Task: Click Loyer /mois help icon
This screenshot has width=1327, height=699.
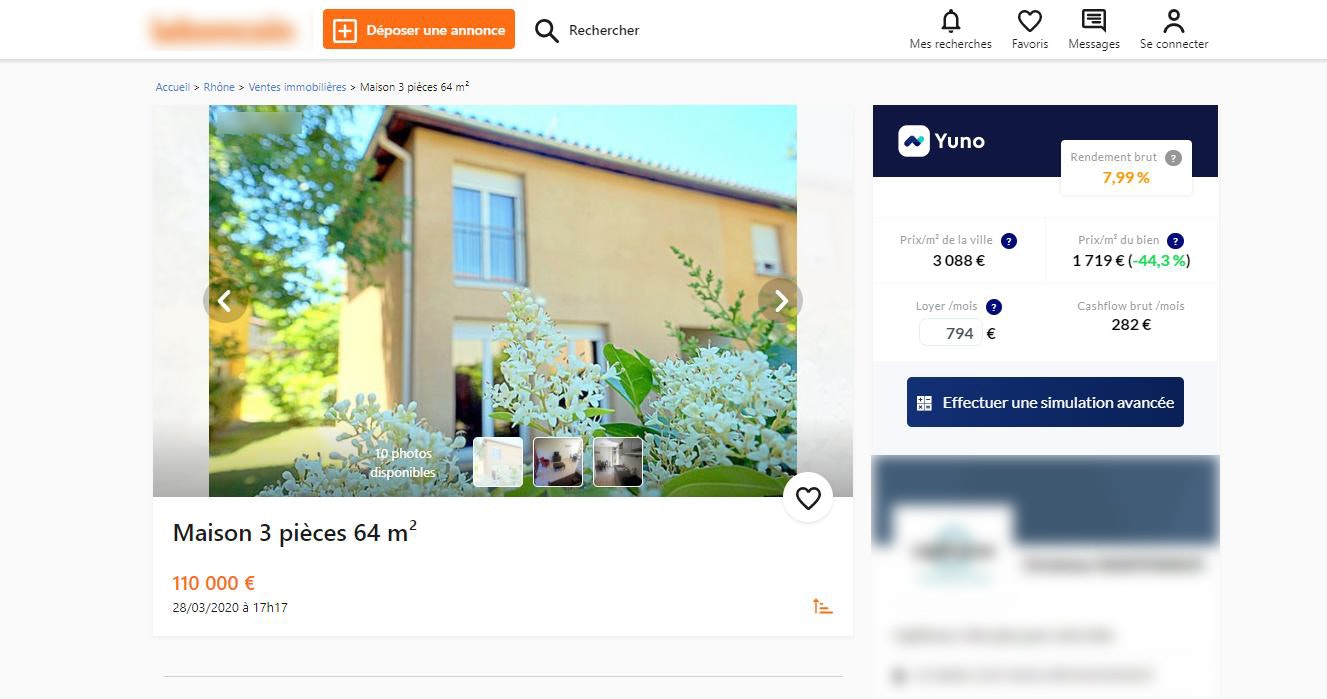Action: point(993,307)
